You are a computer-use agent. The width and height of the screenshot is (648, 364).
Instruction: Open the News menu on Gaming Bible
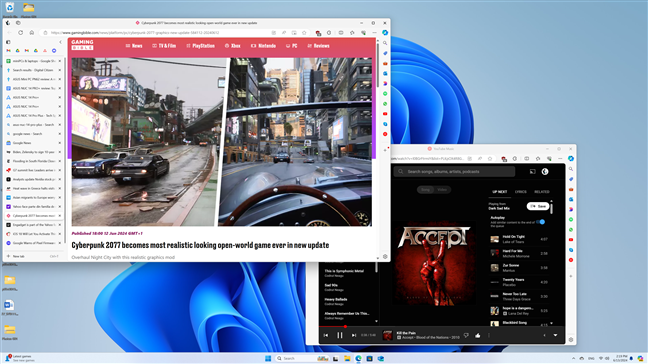point(134,46)
